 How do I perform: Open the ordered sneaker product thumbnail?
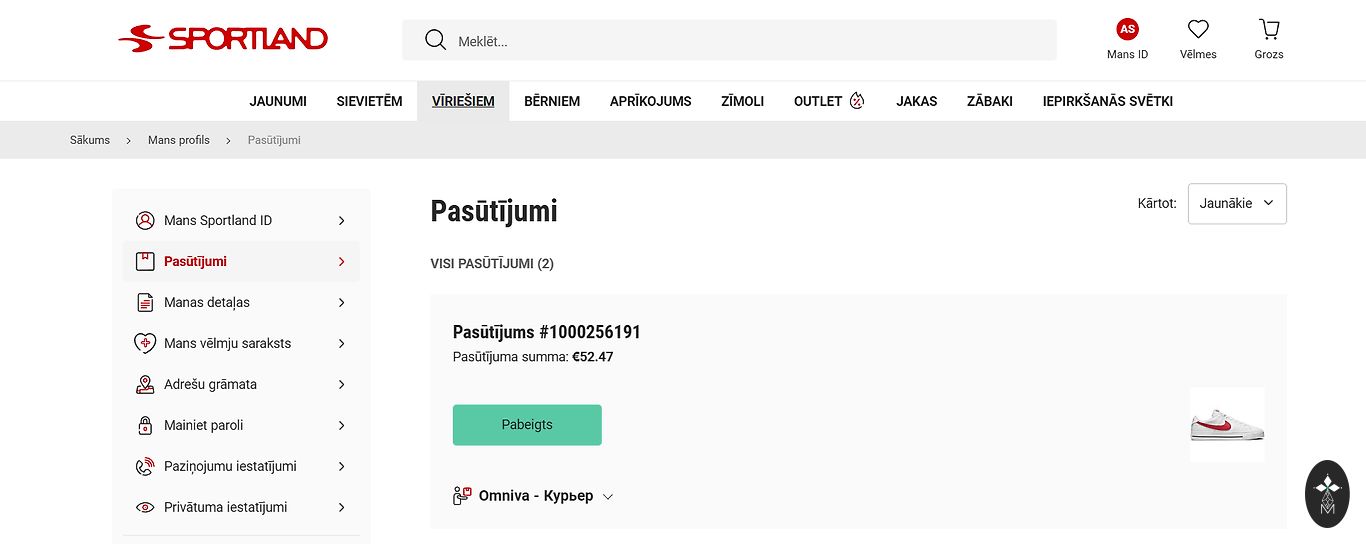point(1227,425)
